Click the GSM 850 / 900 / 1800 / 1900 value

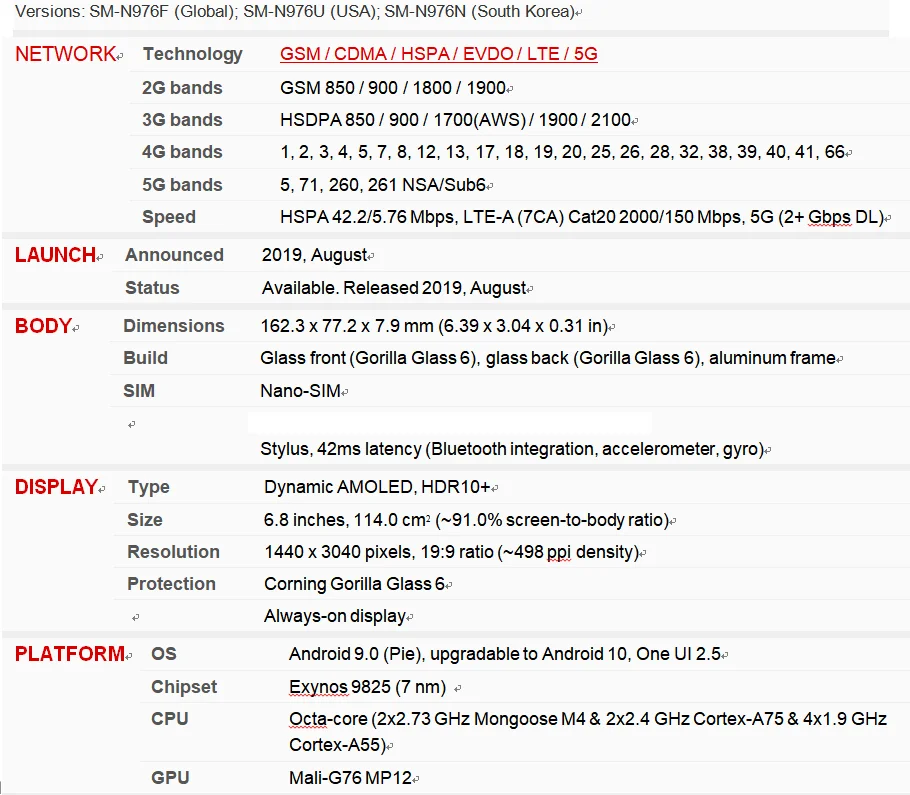[x=393, y=88]
